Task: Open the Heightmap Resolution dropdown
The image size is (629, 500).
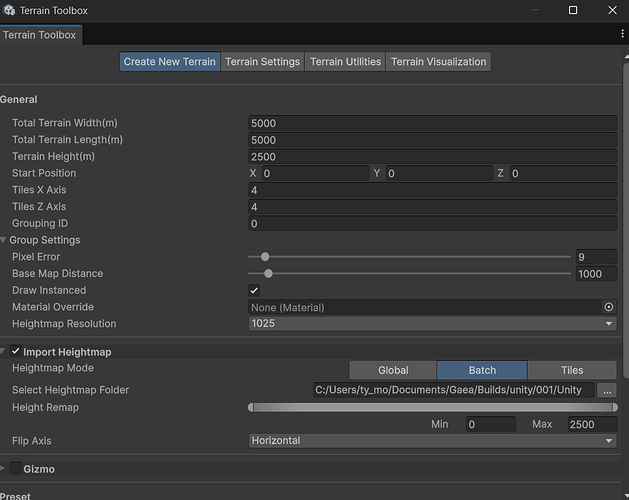Action: pyautogui.click(x=432, y=323)
